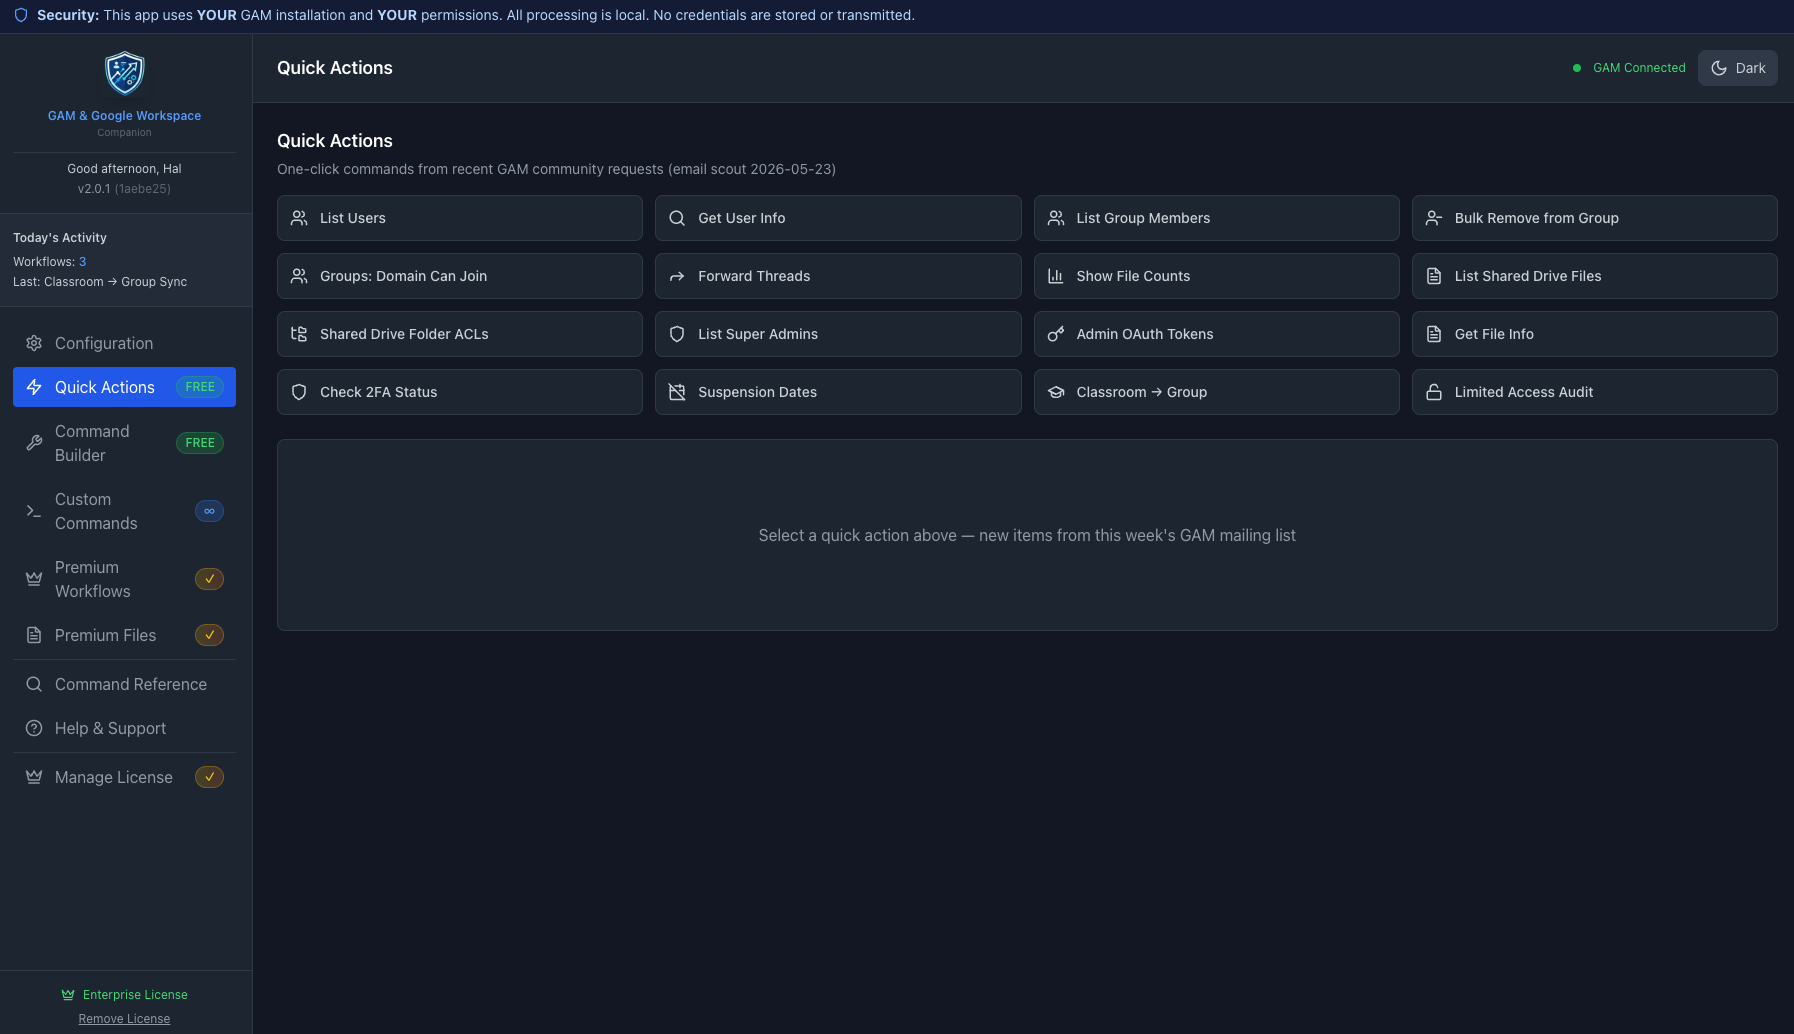Click the users icon on List Group Members

[x=1056, y=218]
